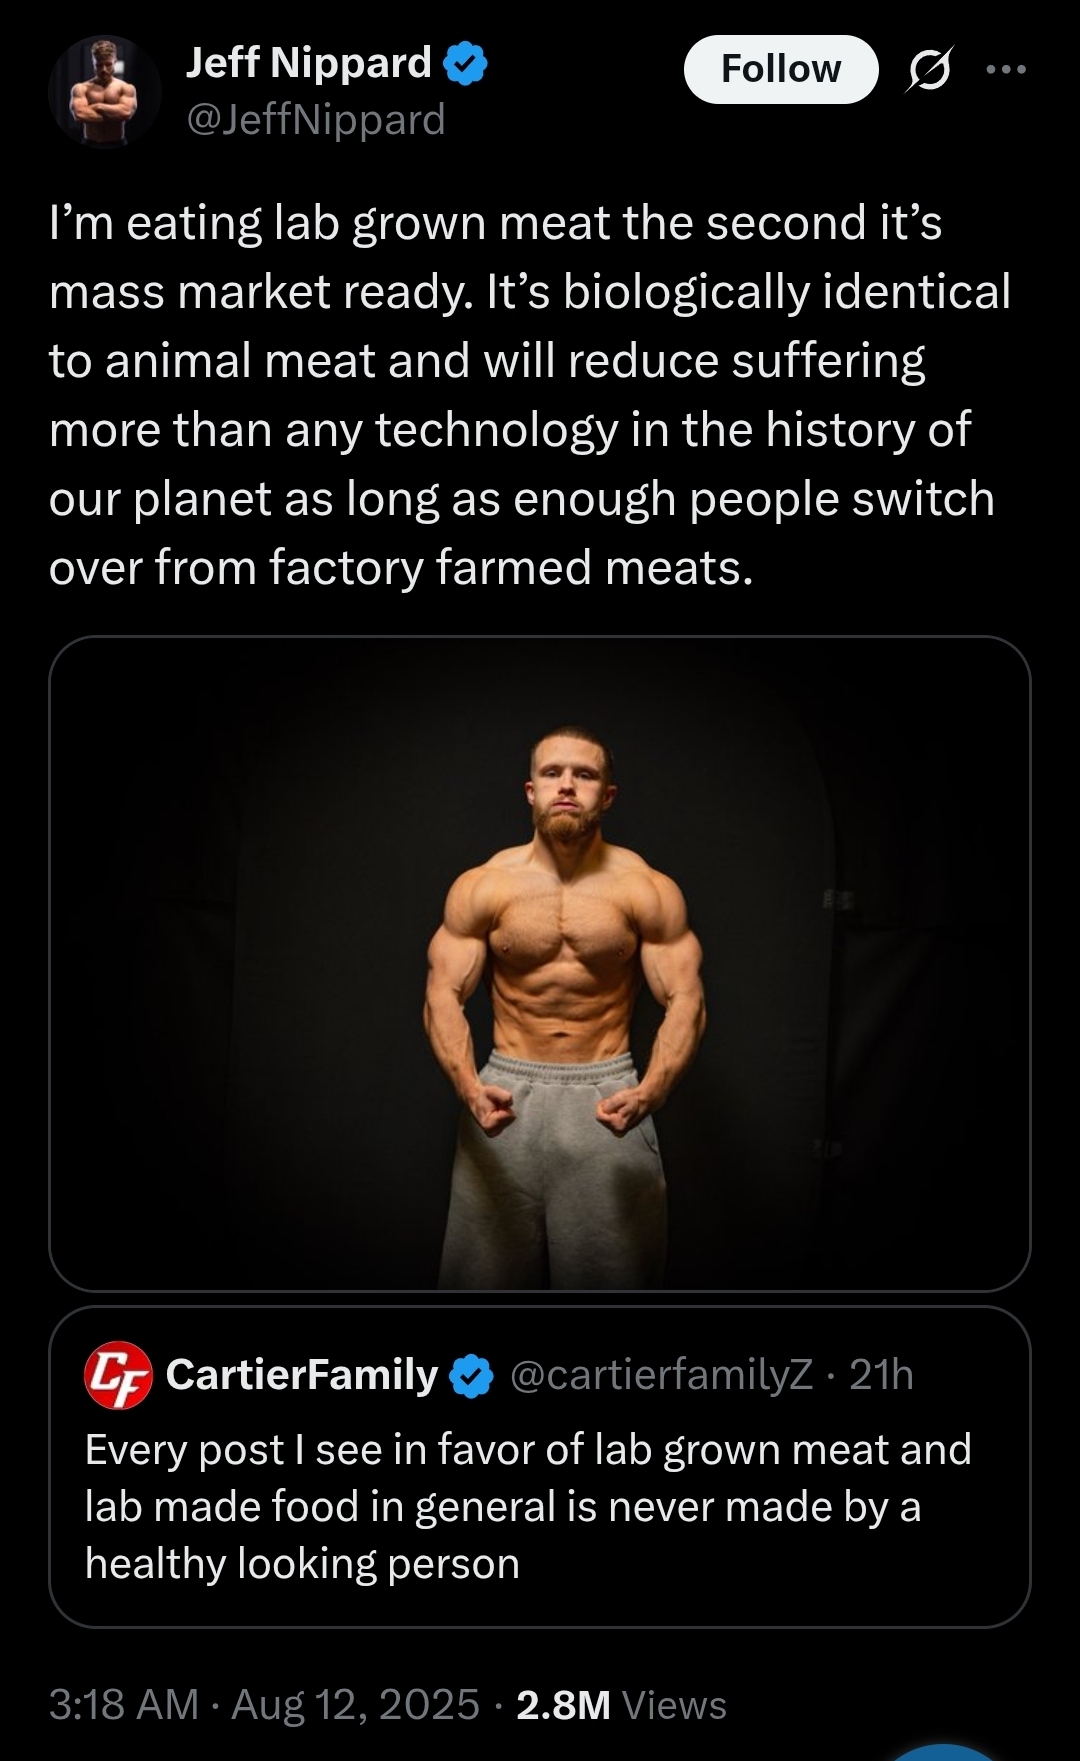Follow Jeff Nippard
The height and width of the screenshot is (1761, 1080).
click(781, 69)
